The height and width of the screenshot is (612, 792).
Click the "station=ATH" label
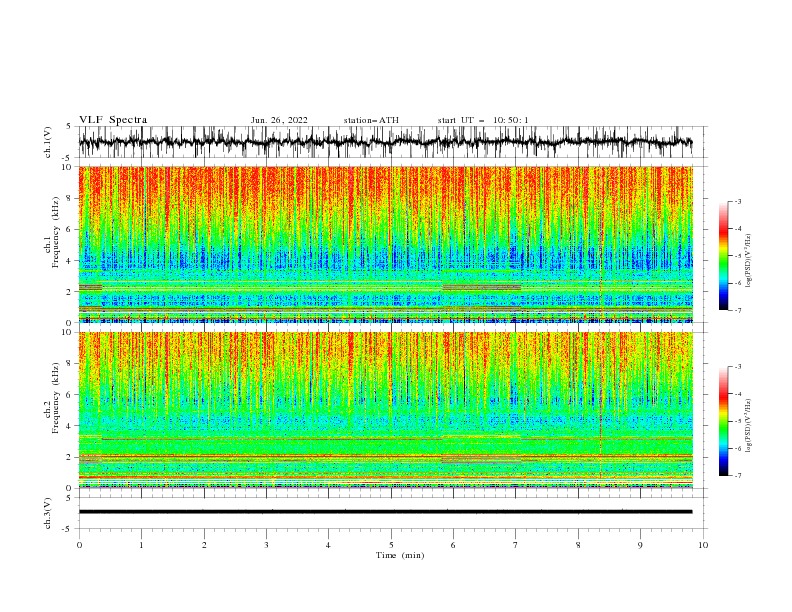point(371,120)
